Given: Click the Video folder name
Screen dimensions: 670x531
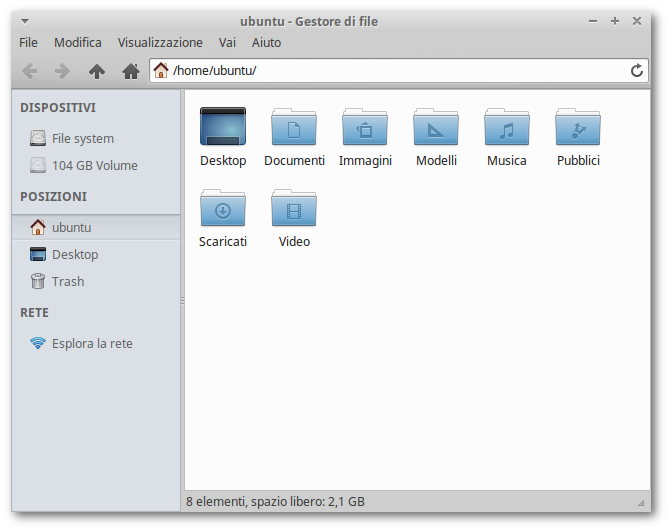Looking at the screenshot, I should point(294,242).
